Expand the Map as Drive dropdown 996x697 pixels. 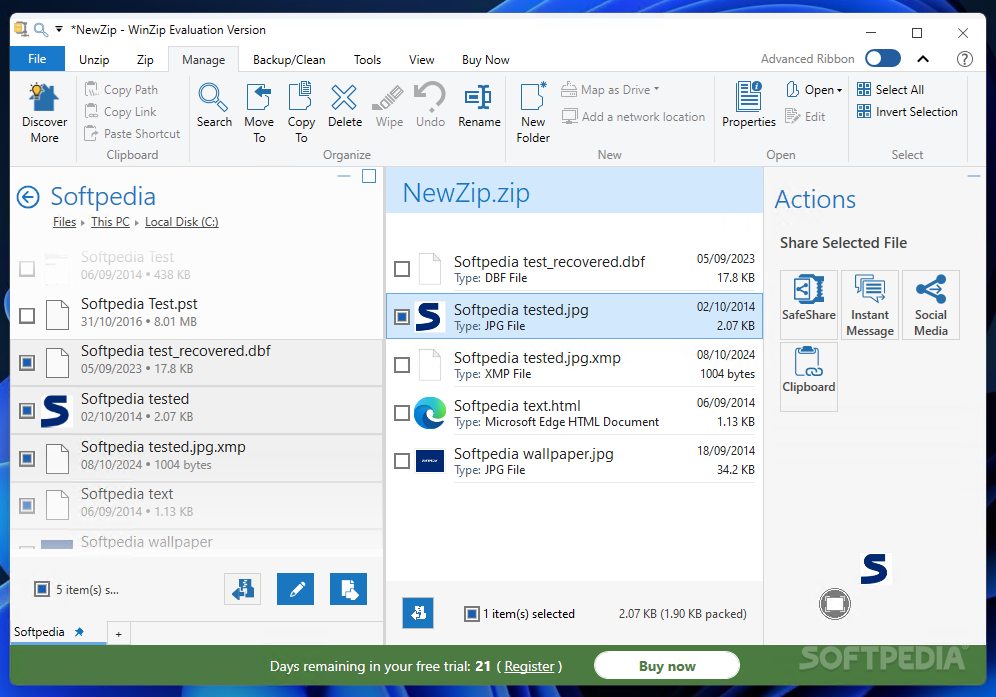pyautogui.click(x=657, y=89)
